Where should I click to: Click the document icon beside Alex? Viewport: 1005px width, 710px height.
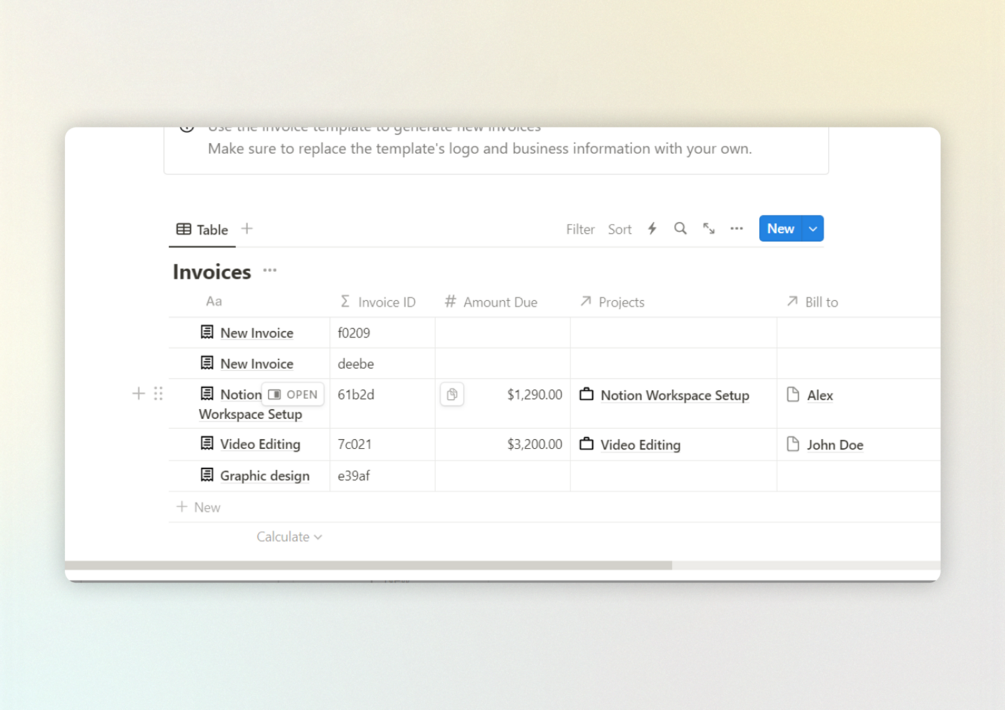[793, 394]
